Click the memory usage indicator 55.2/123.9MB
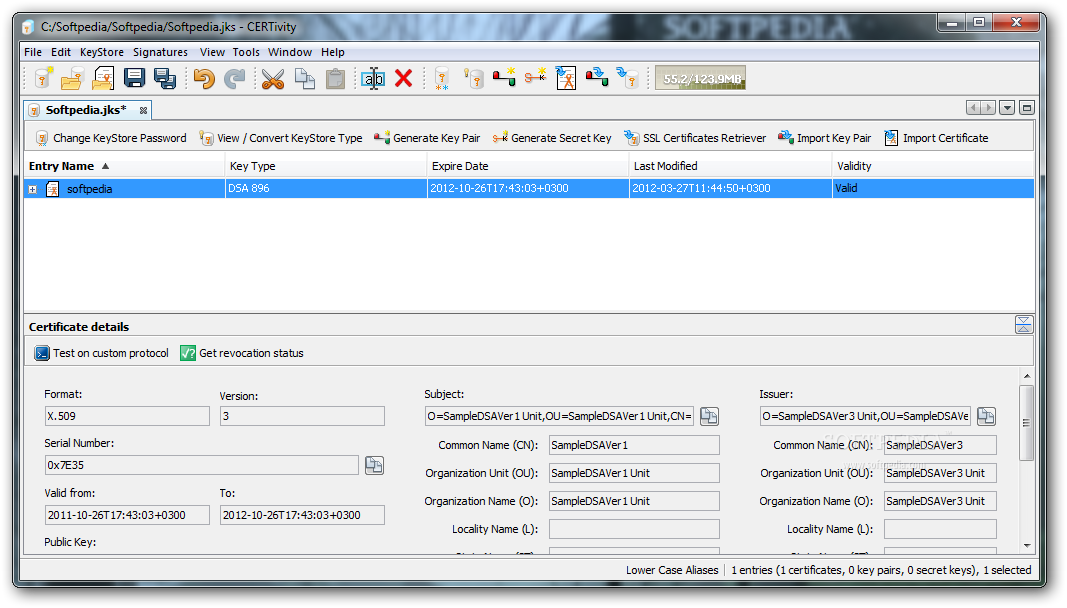Image resolution: width=1067 pixels, height=608 pixels. coord(701,78)
